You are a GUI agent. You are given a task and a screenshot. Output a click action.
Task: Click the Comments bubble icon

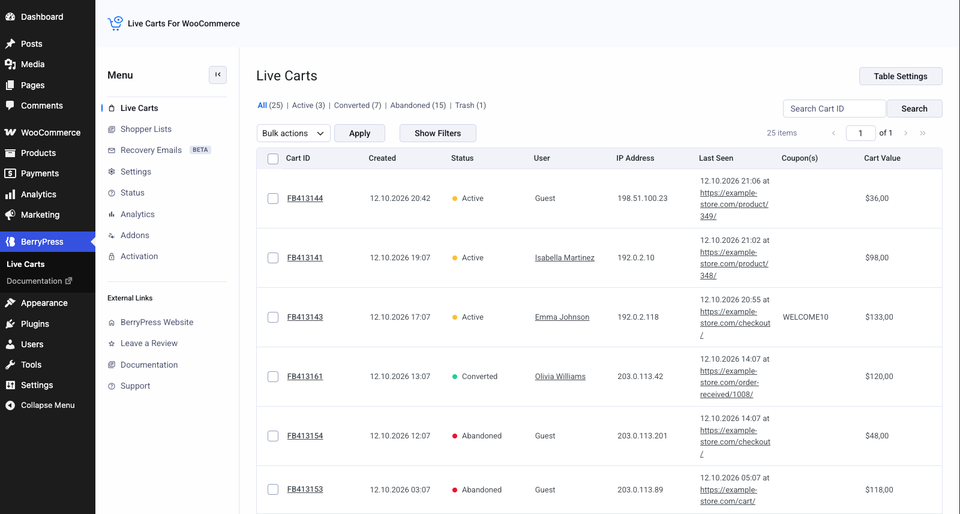click(x=10, y=105)
